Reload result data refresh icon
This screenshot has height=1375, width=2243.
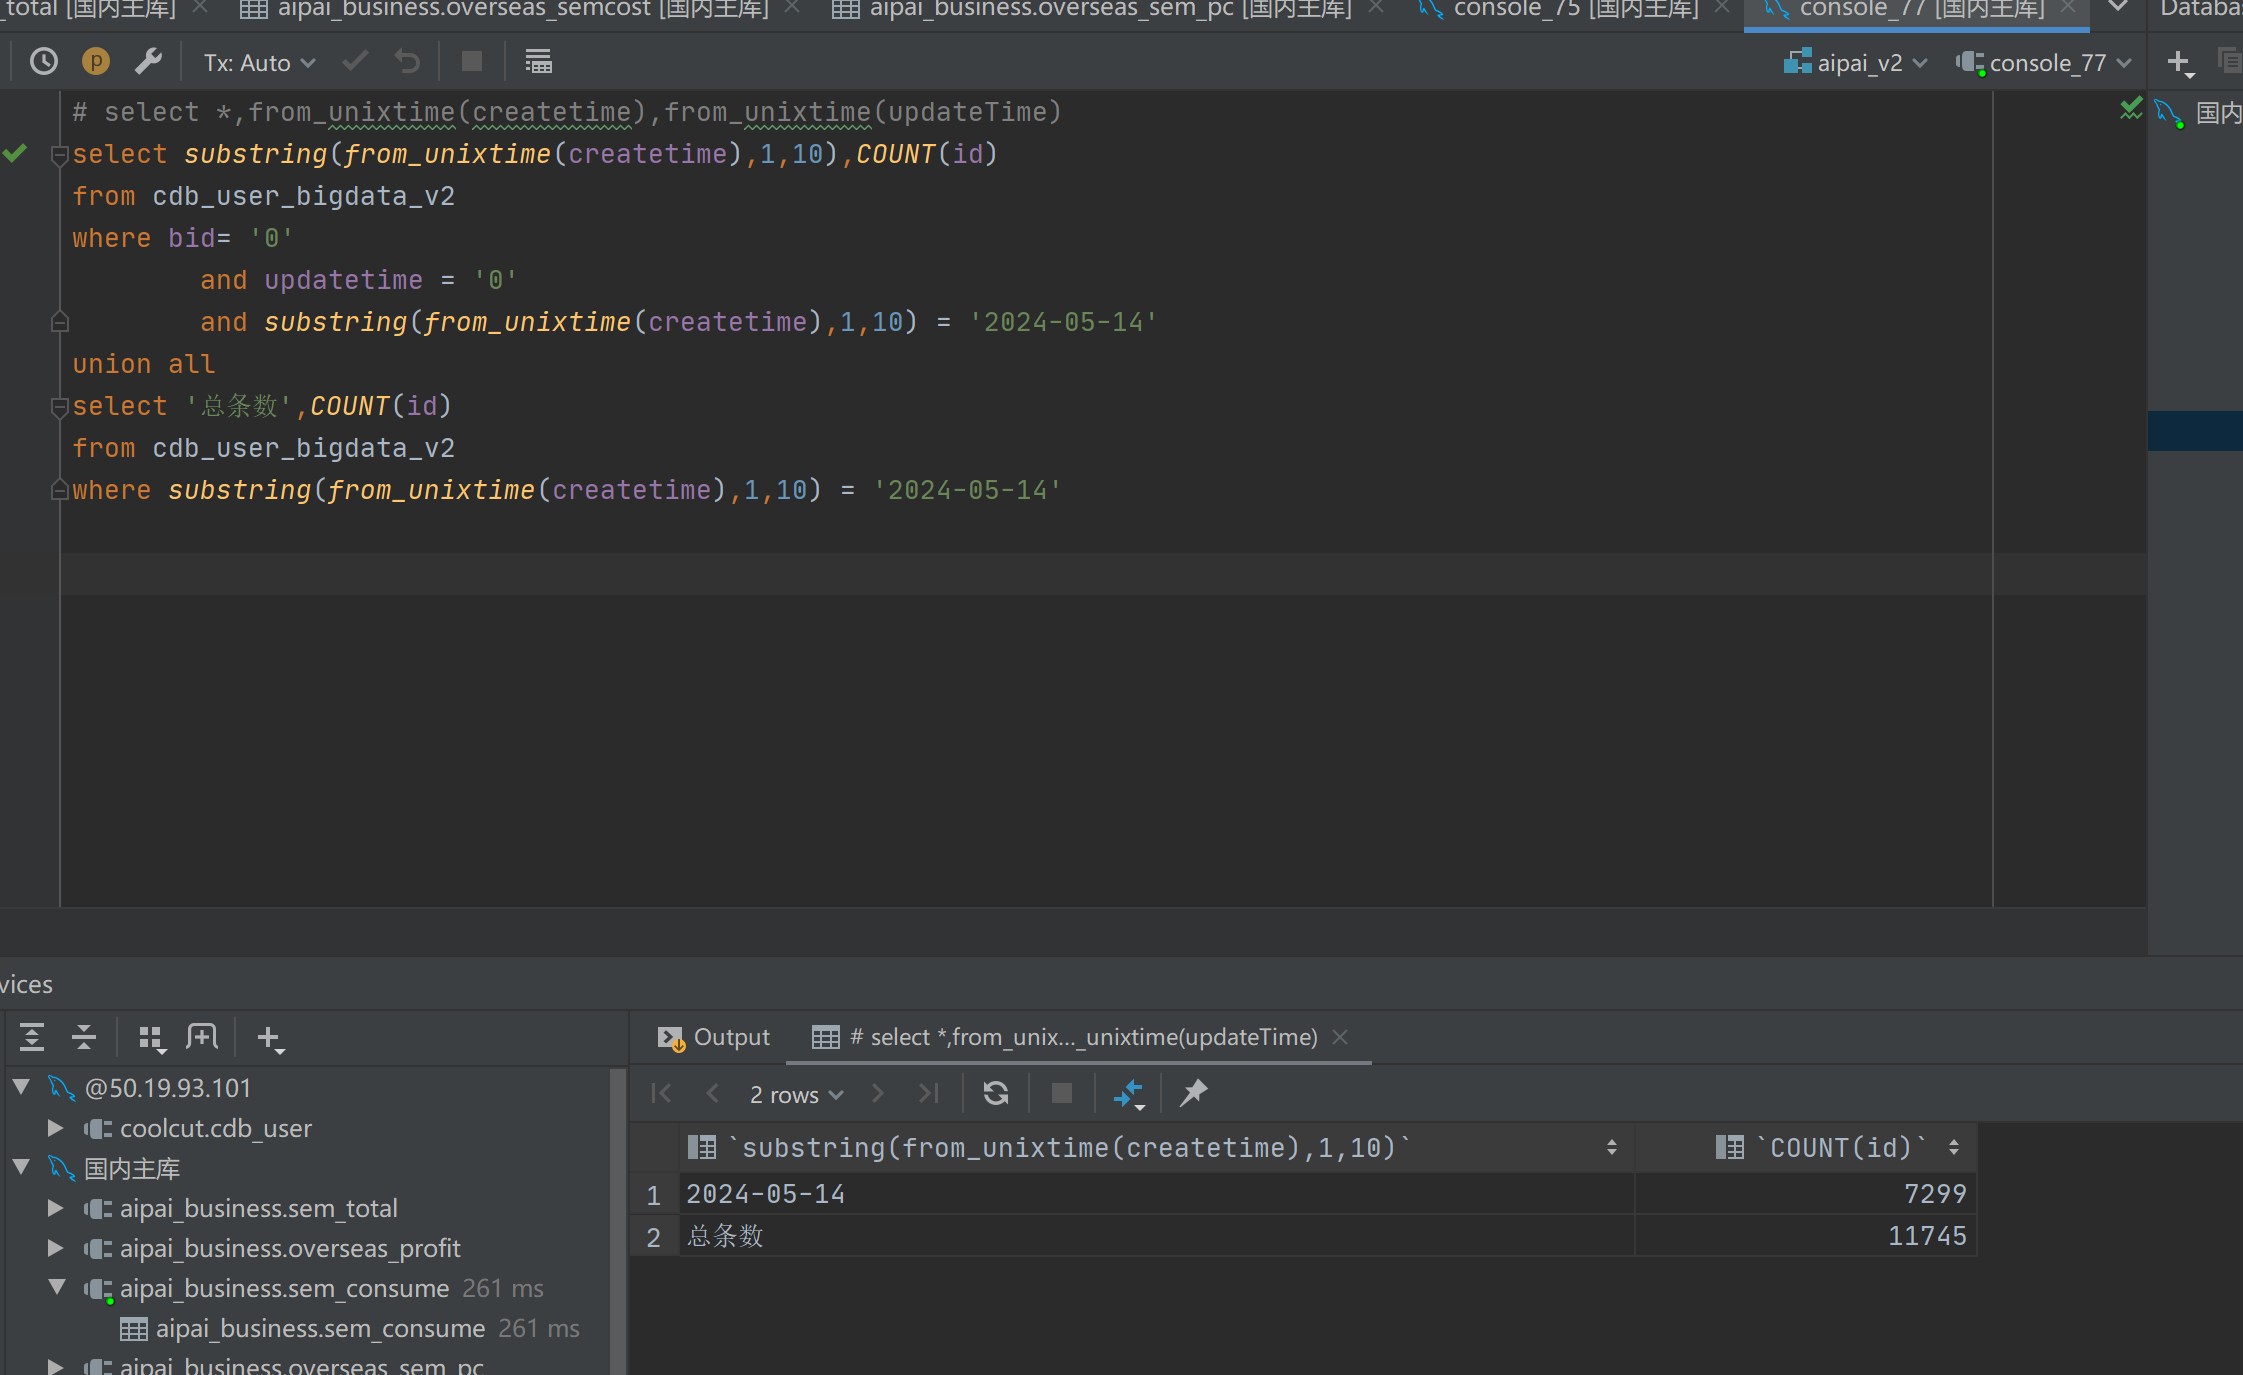(x=996, y=1093)
